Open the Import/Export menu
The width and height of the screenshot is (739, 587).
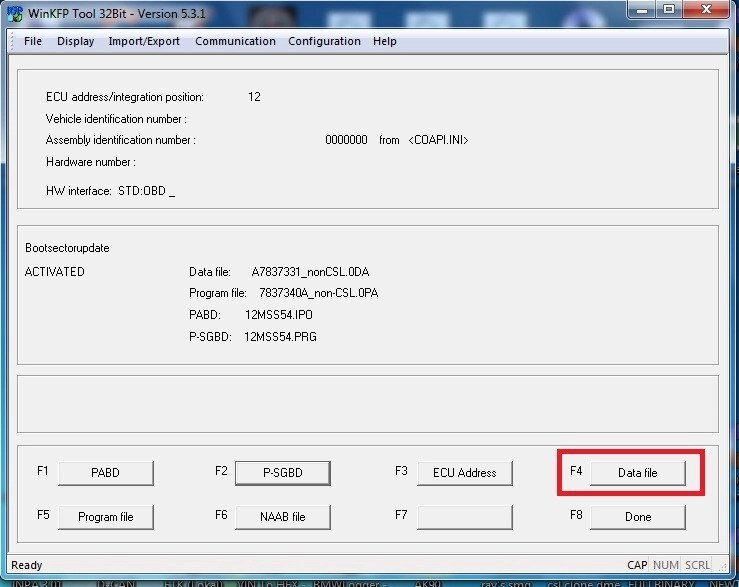pos(144,41)
